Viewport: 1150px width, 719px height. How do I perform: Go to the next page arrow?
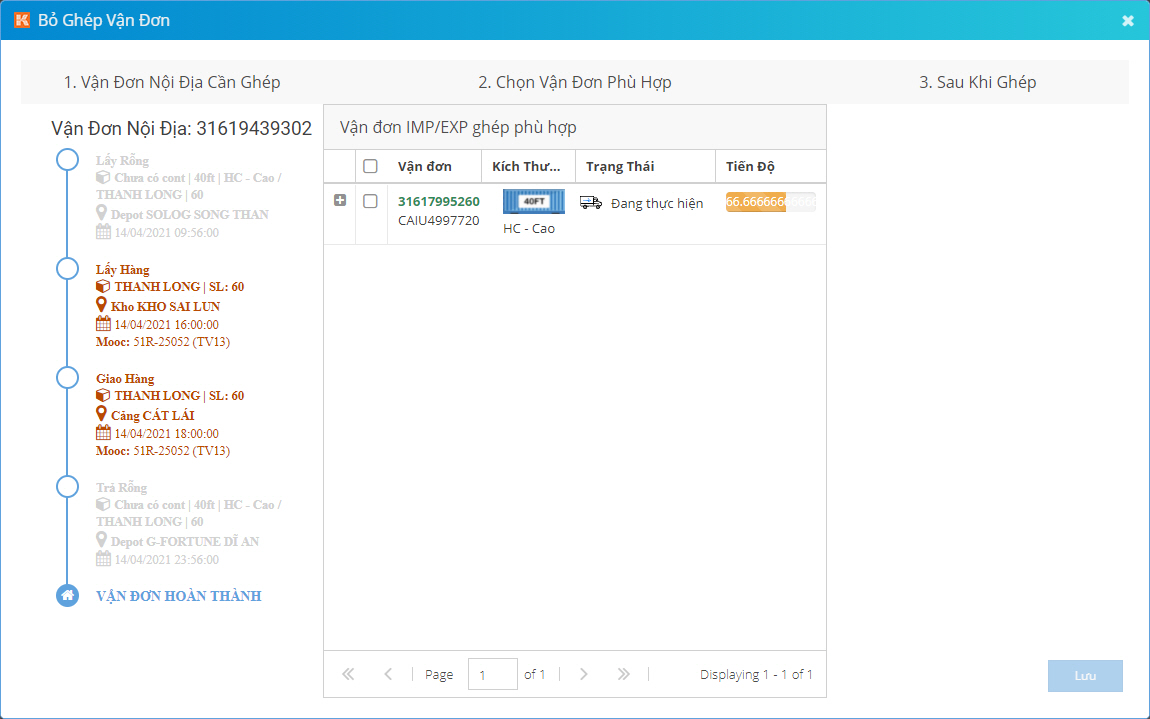[584, 674]
